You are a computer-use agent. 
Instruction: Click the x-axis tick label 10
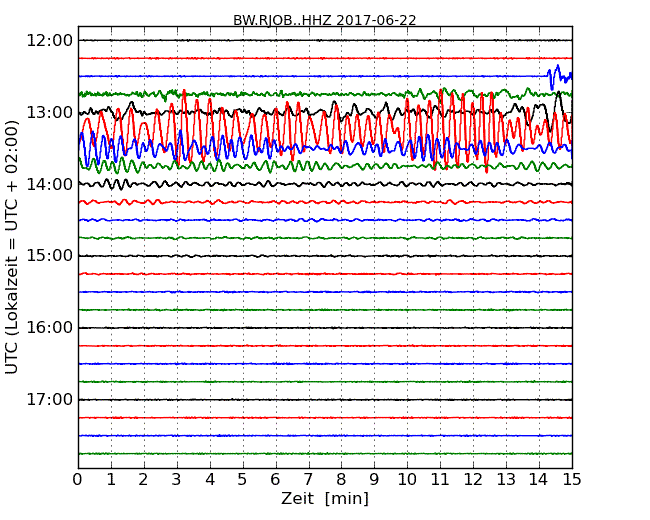(407, 480)
